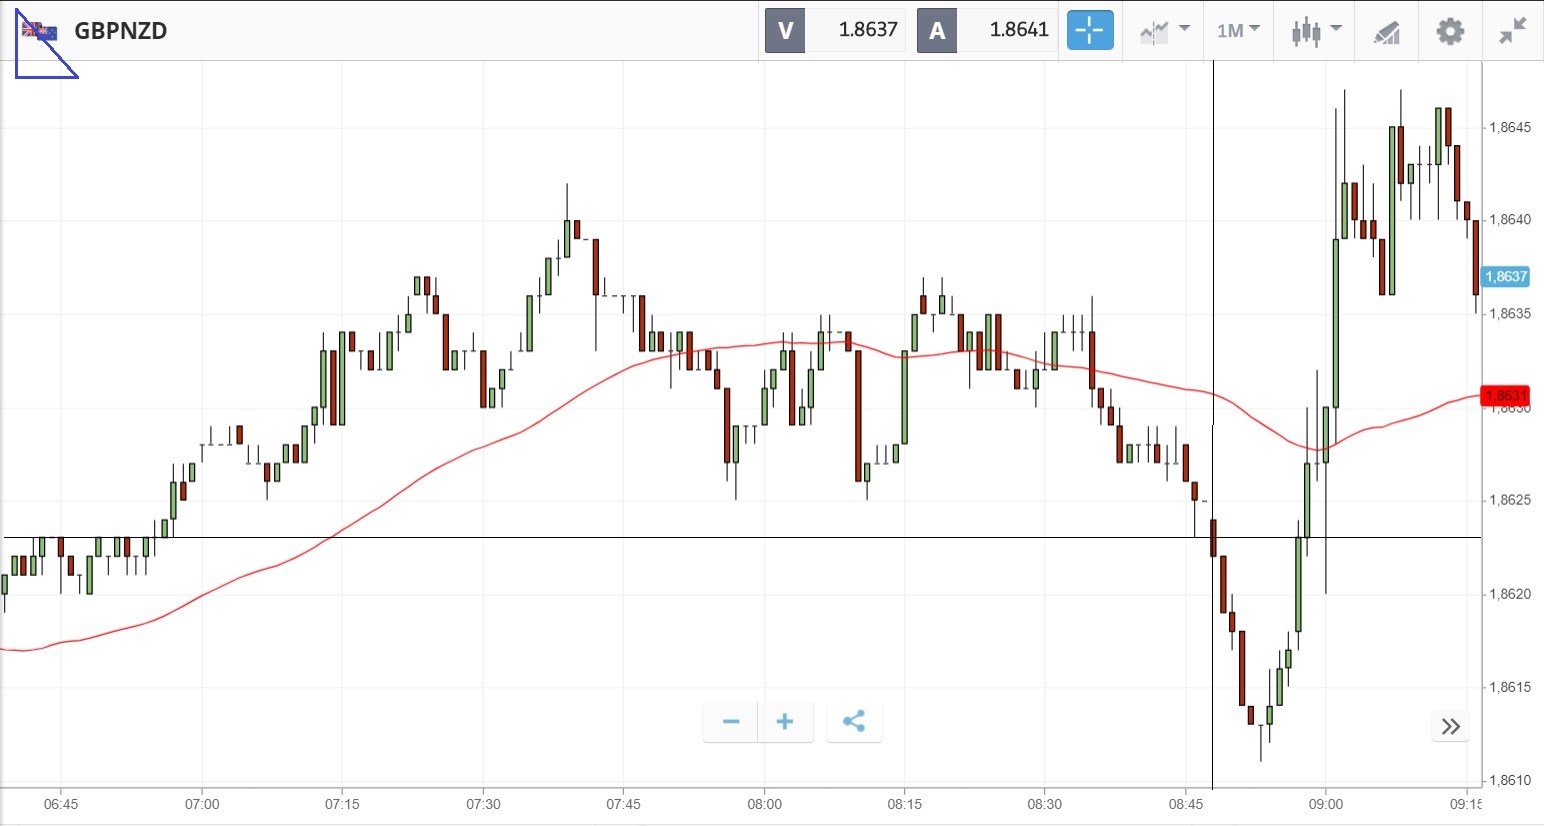Click the GBPNZD flag icon

click(x=40, y=31)
